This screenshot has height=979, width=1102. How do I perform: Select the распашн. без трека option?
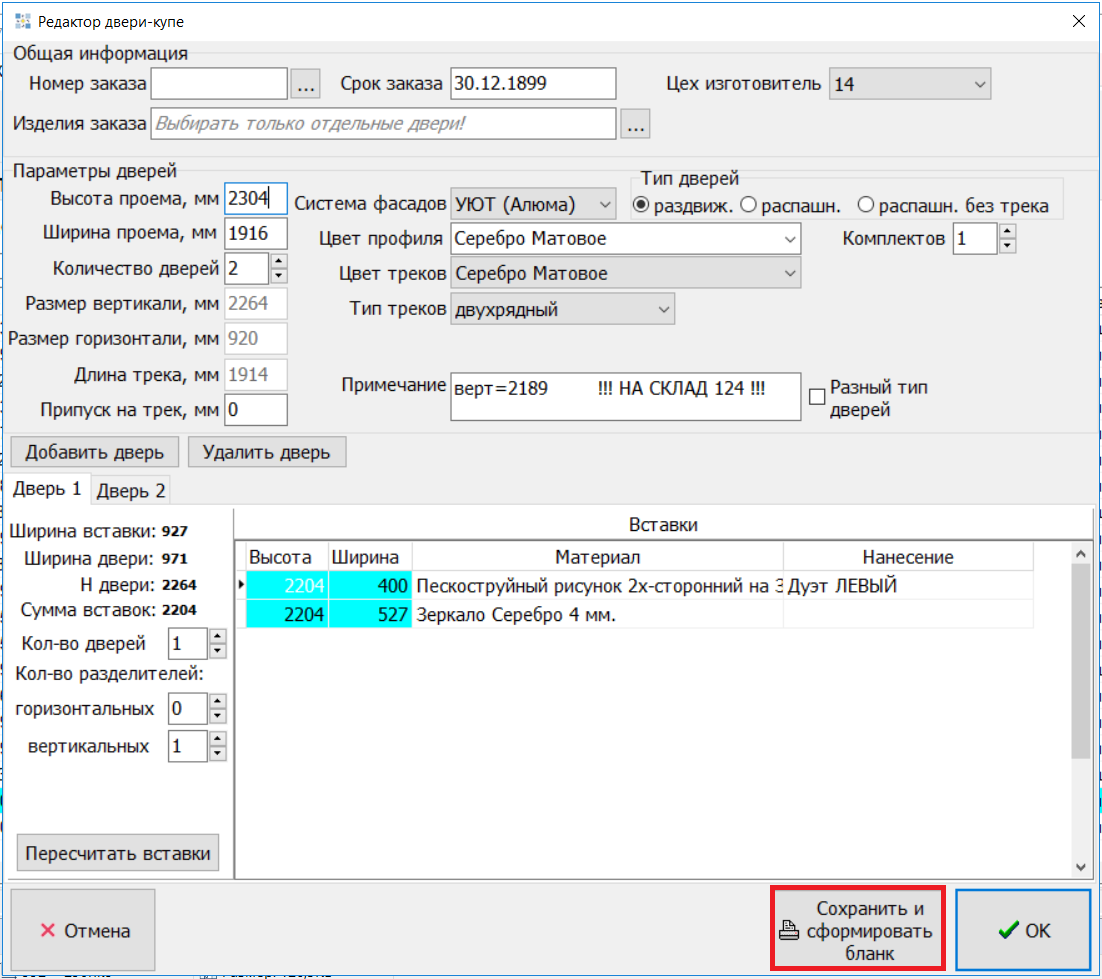pos(866,206)
